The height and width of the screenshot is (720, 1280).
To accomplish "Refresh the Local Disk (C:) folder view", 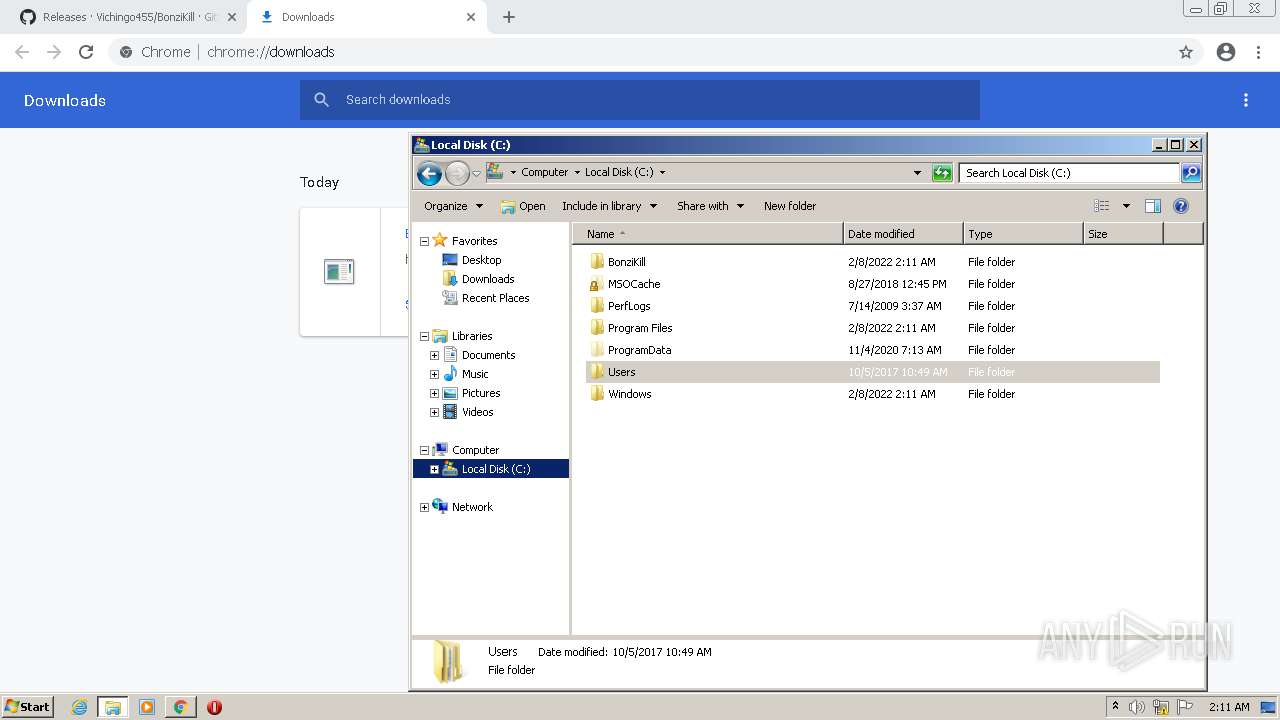I will click(942, 173).
